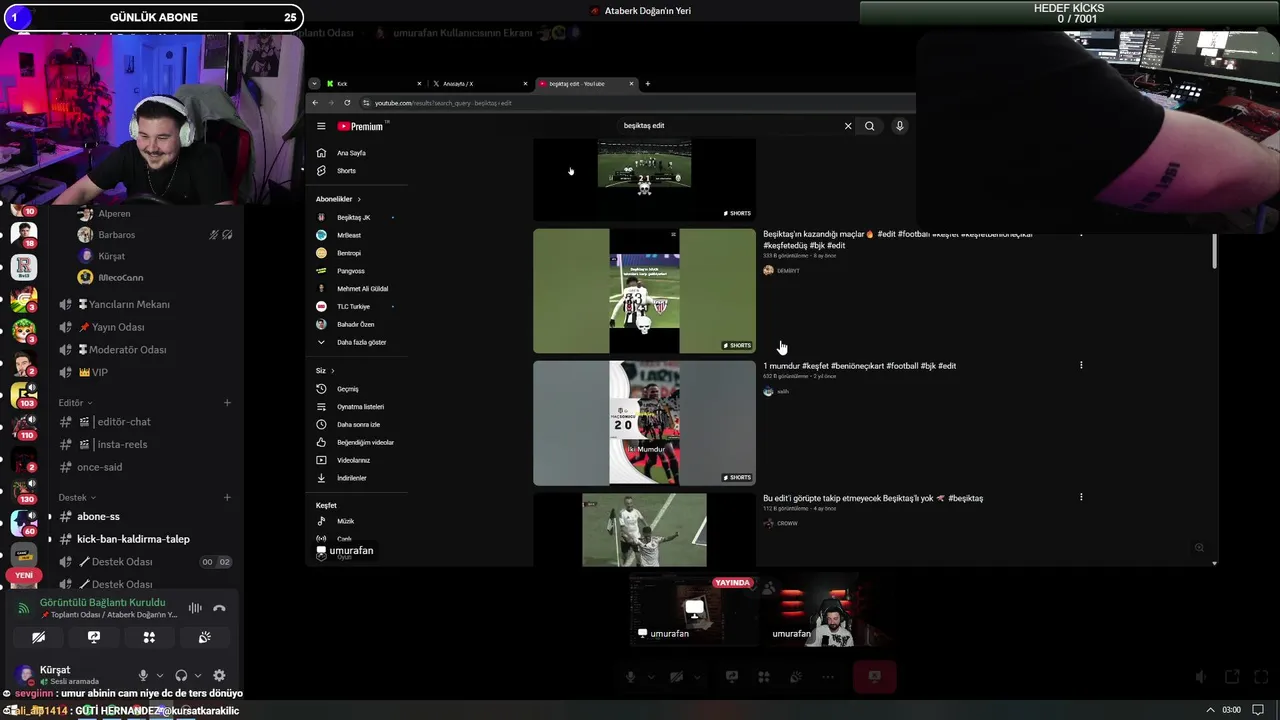Open TLC Türkiye subscription channel
The width and height of the screenshot is (1280, 720).
tap(353, 307)
